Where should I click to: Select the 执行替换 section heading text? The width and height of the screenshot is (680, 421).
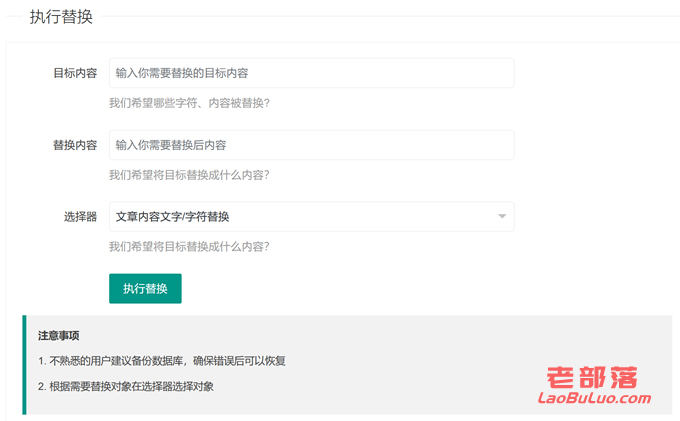point(61,17)
